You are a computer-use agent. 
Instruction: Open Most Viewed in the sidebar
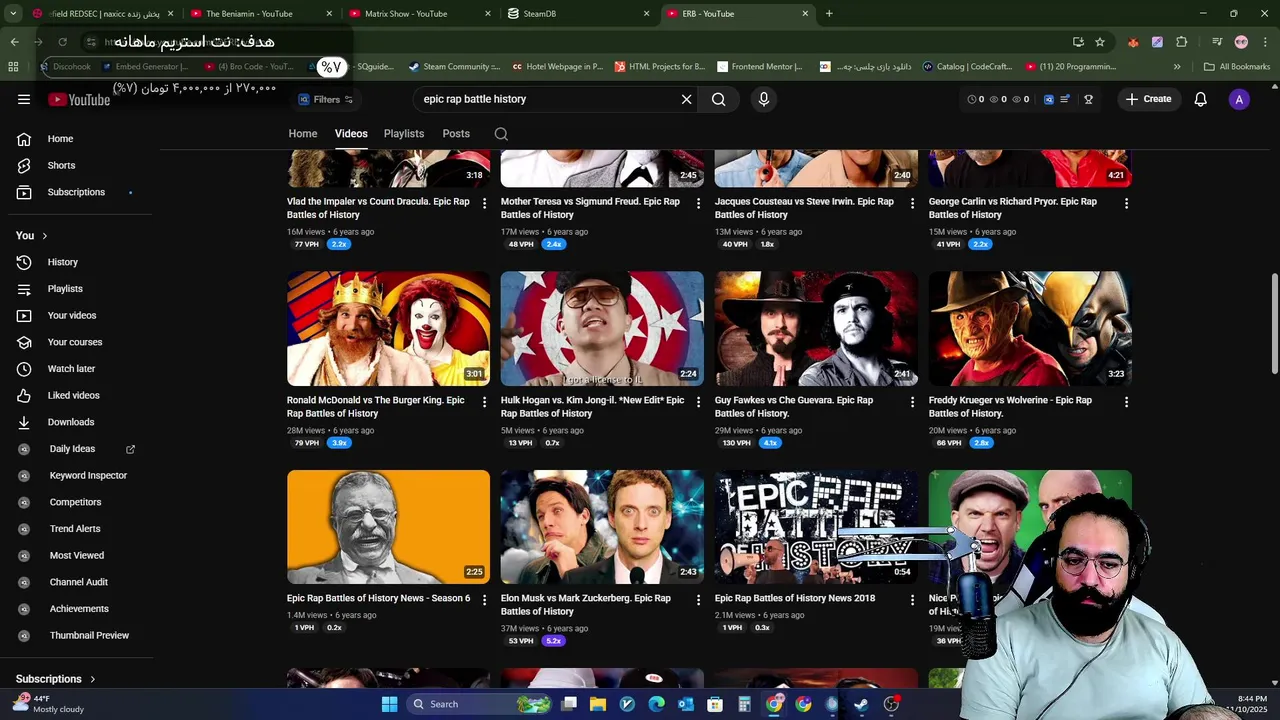(76, 555)
